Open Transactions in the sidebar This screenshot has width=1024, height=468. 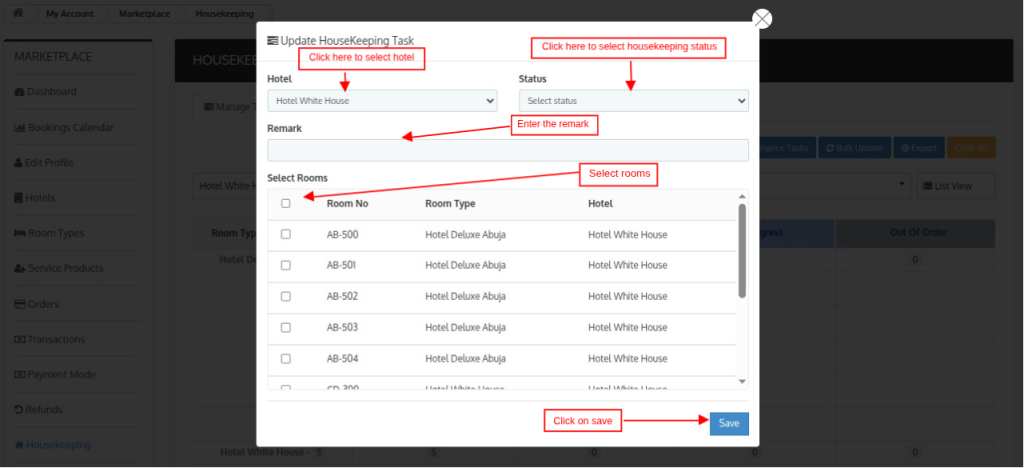(56, 339)
